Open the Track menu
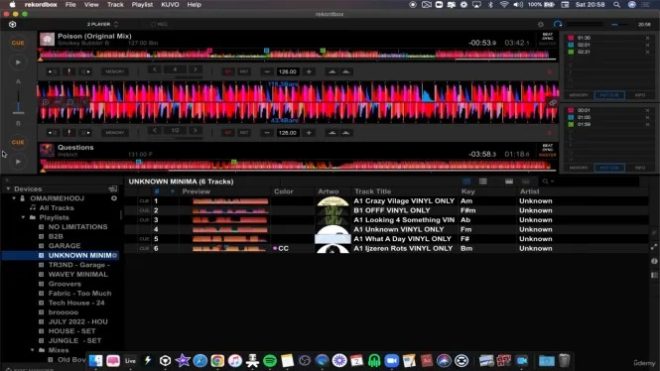This screenshot has width=660, height=371. [115, 5]
